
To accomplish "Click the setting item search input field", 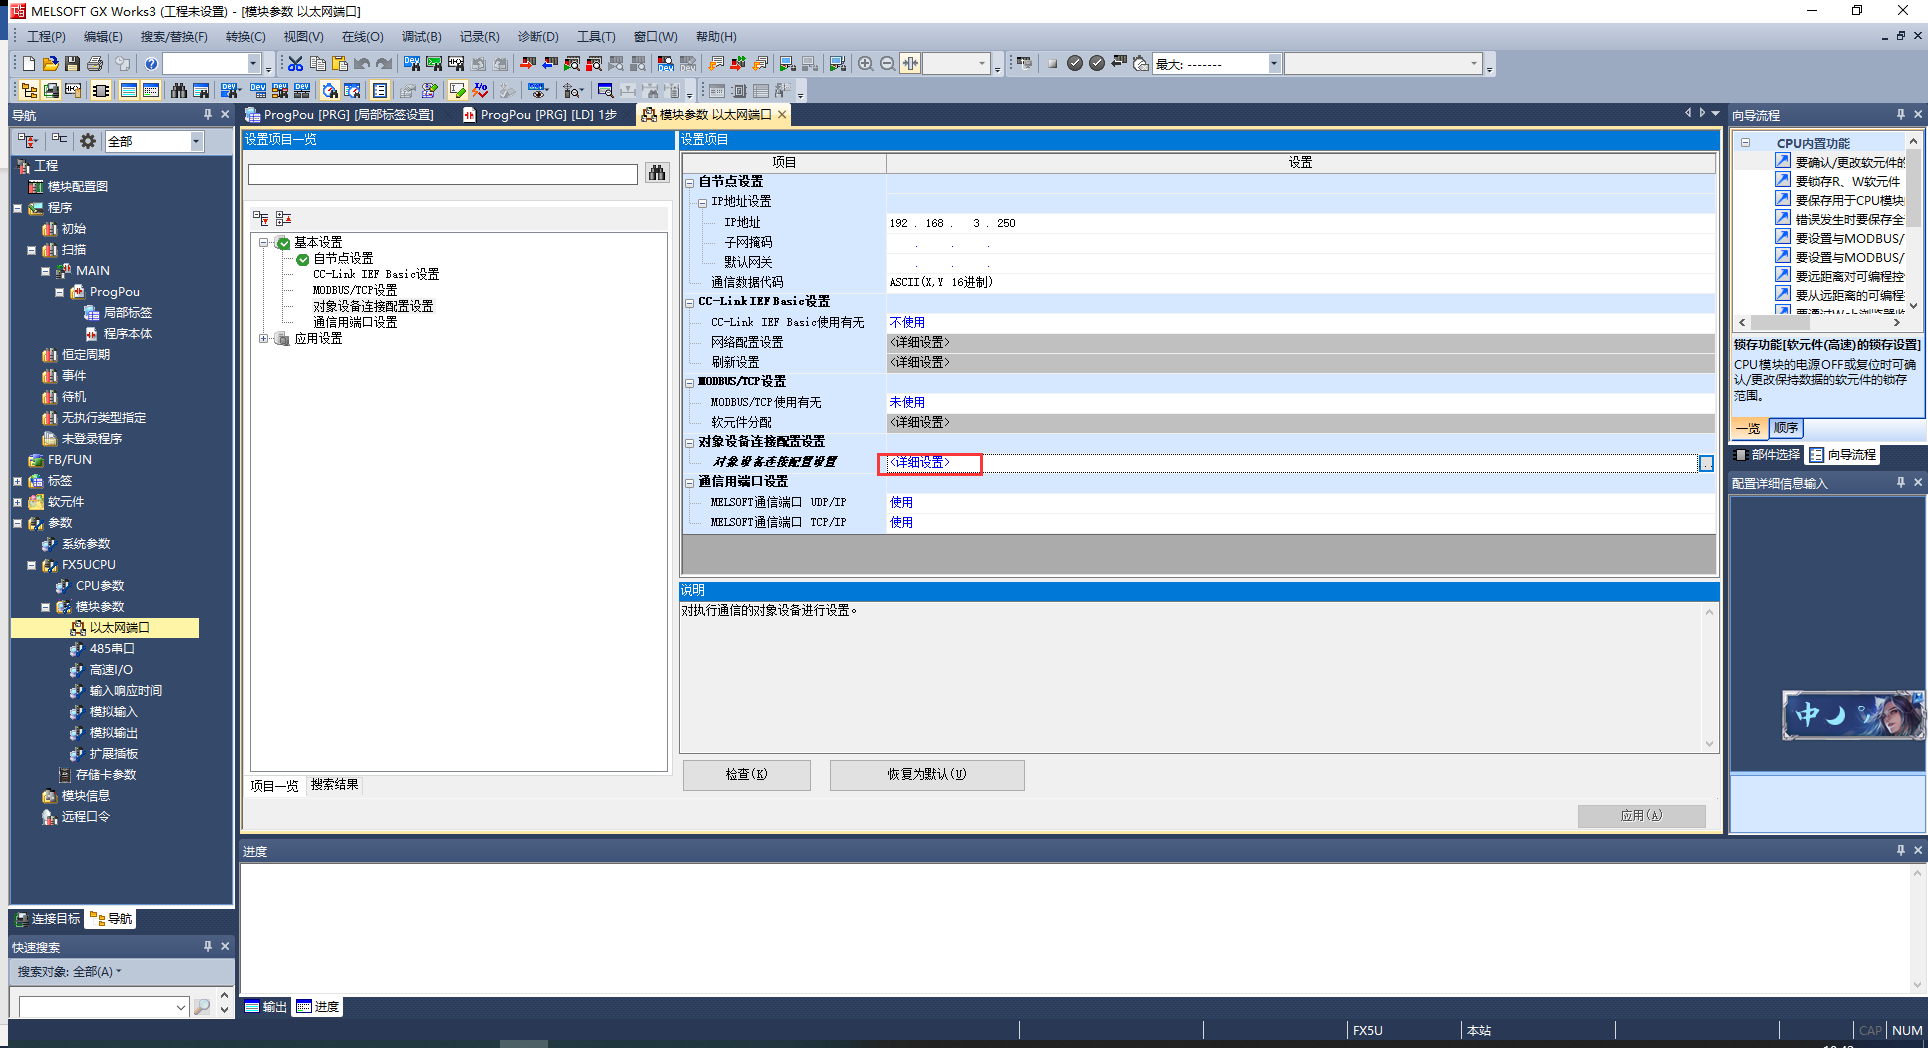I will (x=442, y=174).
